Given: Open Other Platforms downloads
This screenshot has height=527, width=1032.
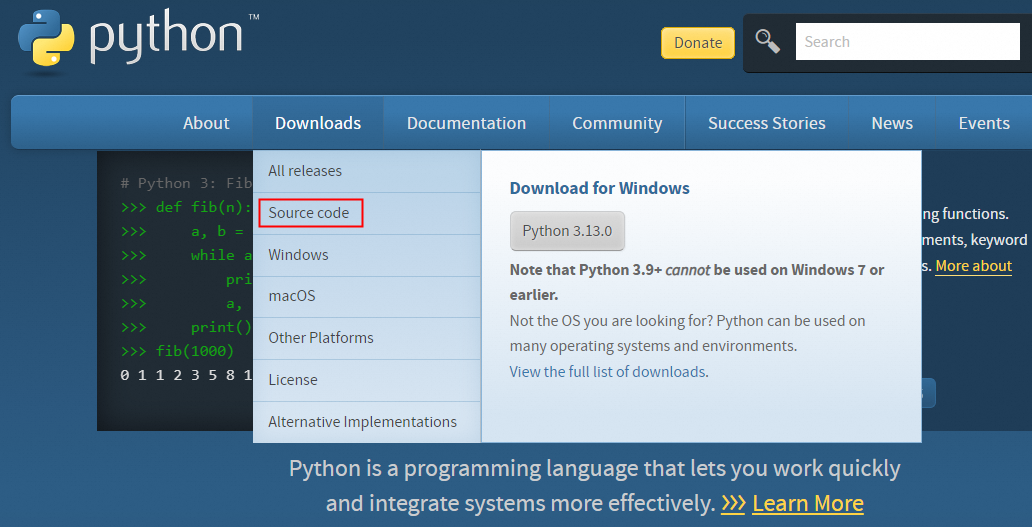Looking at the screenshot, I should click(321, 338).
